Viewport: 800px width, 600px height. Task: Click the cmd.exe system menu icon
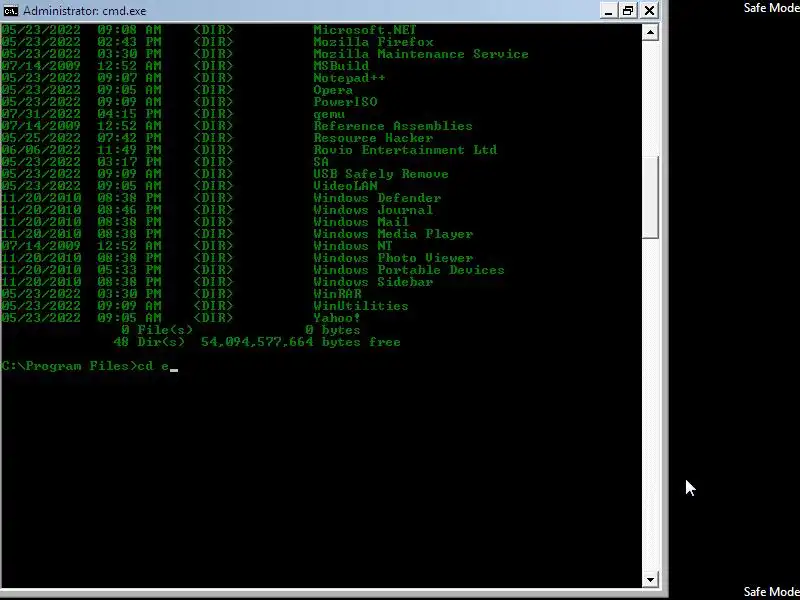click(10, 10)
